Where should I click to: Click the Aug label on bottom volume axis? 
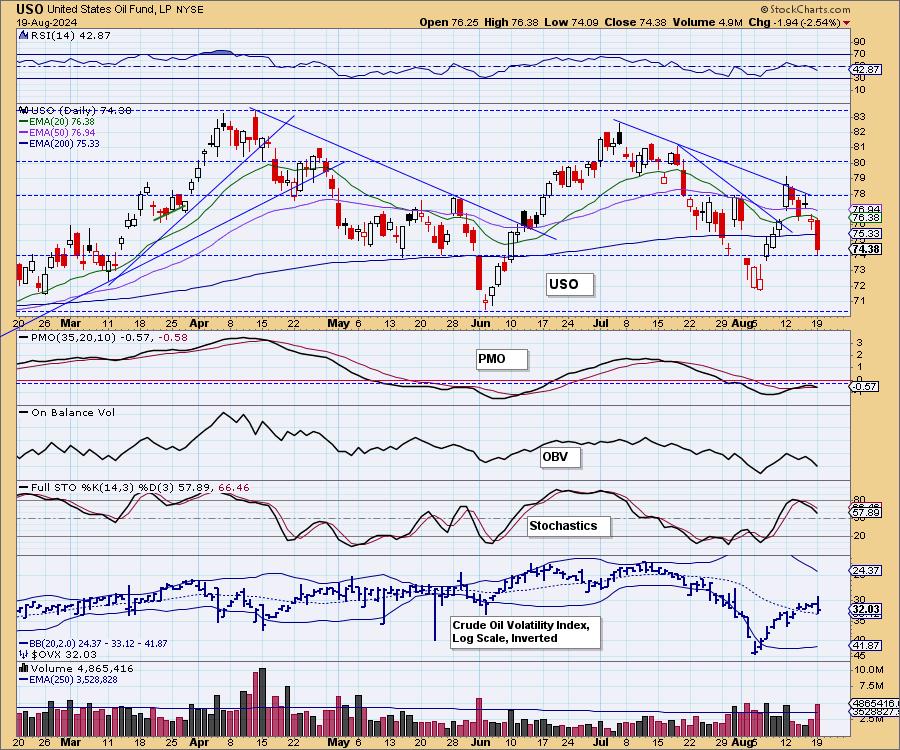click(x=742, y=742)
